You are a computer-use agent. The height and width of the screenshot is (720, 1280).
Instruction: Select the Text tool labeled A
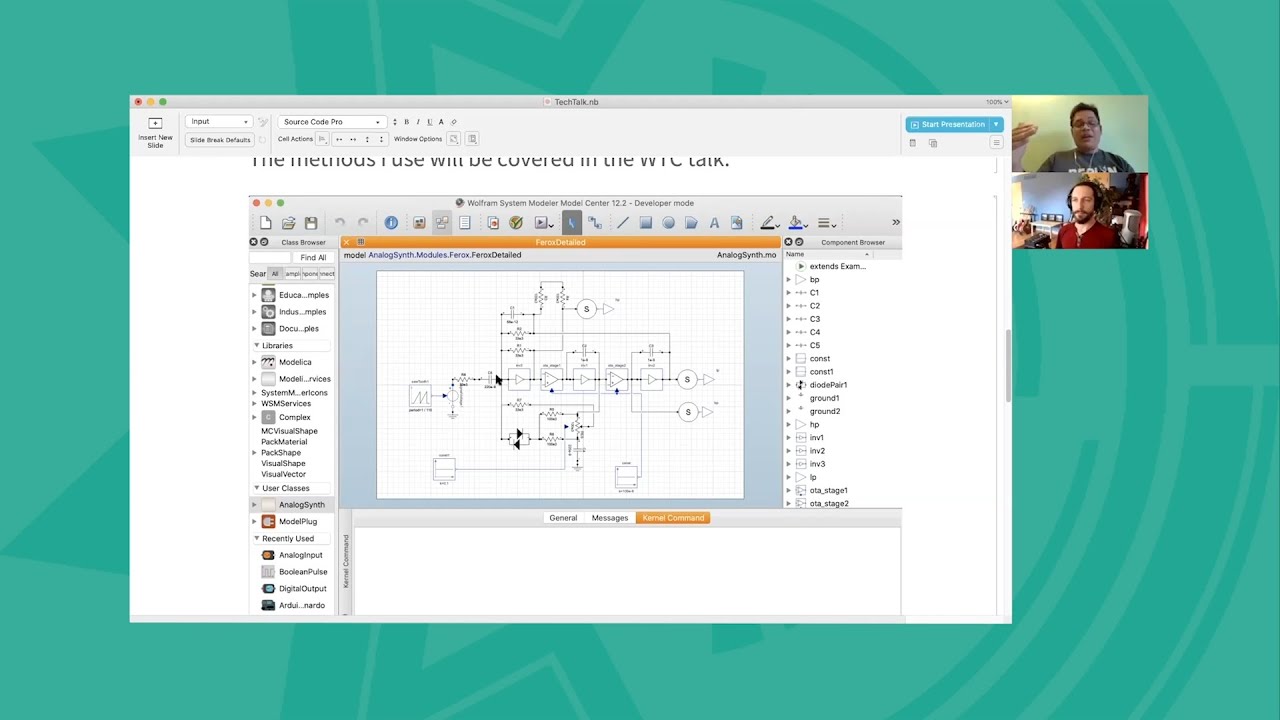714,223
